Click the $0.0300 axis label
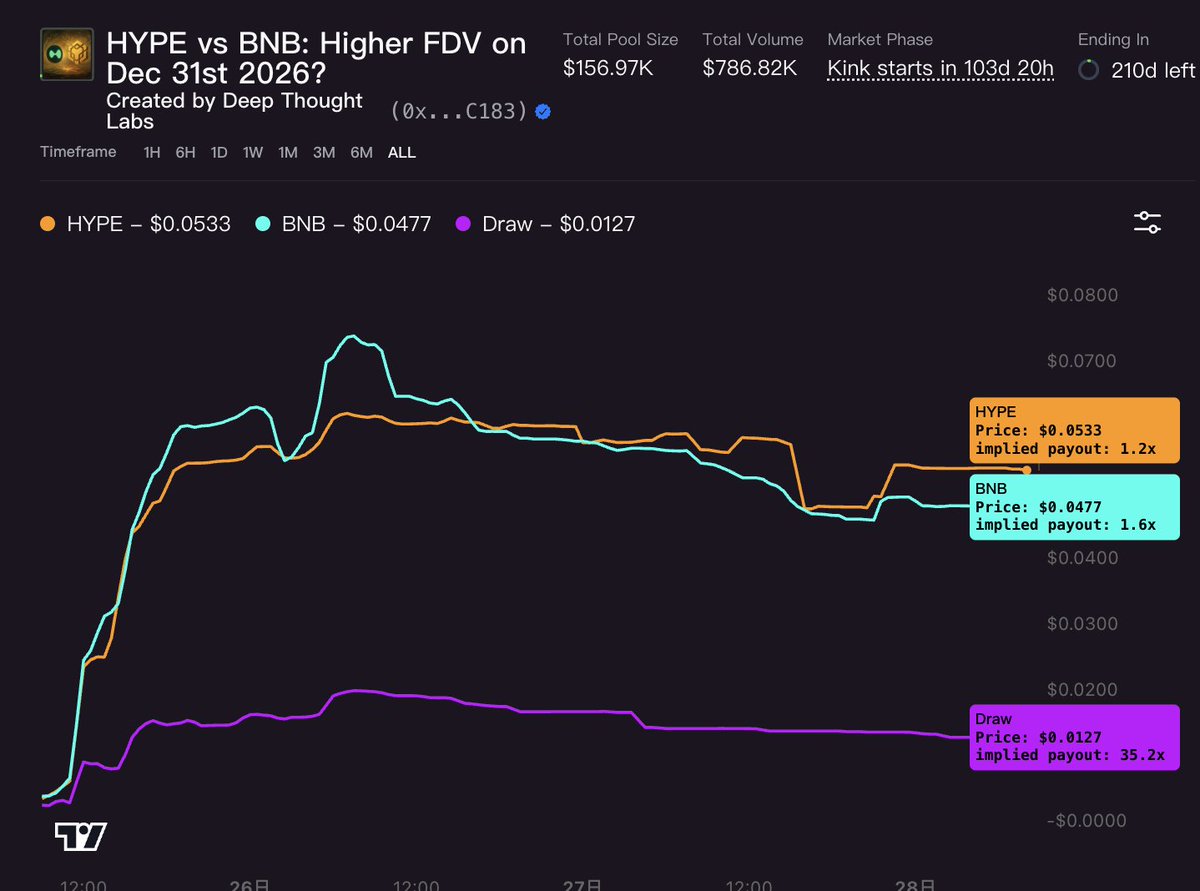Image resolution: width=1200 pixels, height=891 pixels. 1083,624
